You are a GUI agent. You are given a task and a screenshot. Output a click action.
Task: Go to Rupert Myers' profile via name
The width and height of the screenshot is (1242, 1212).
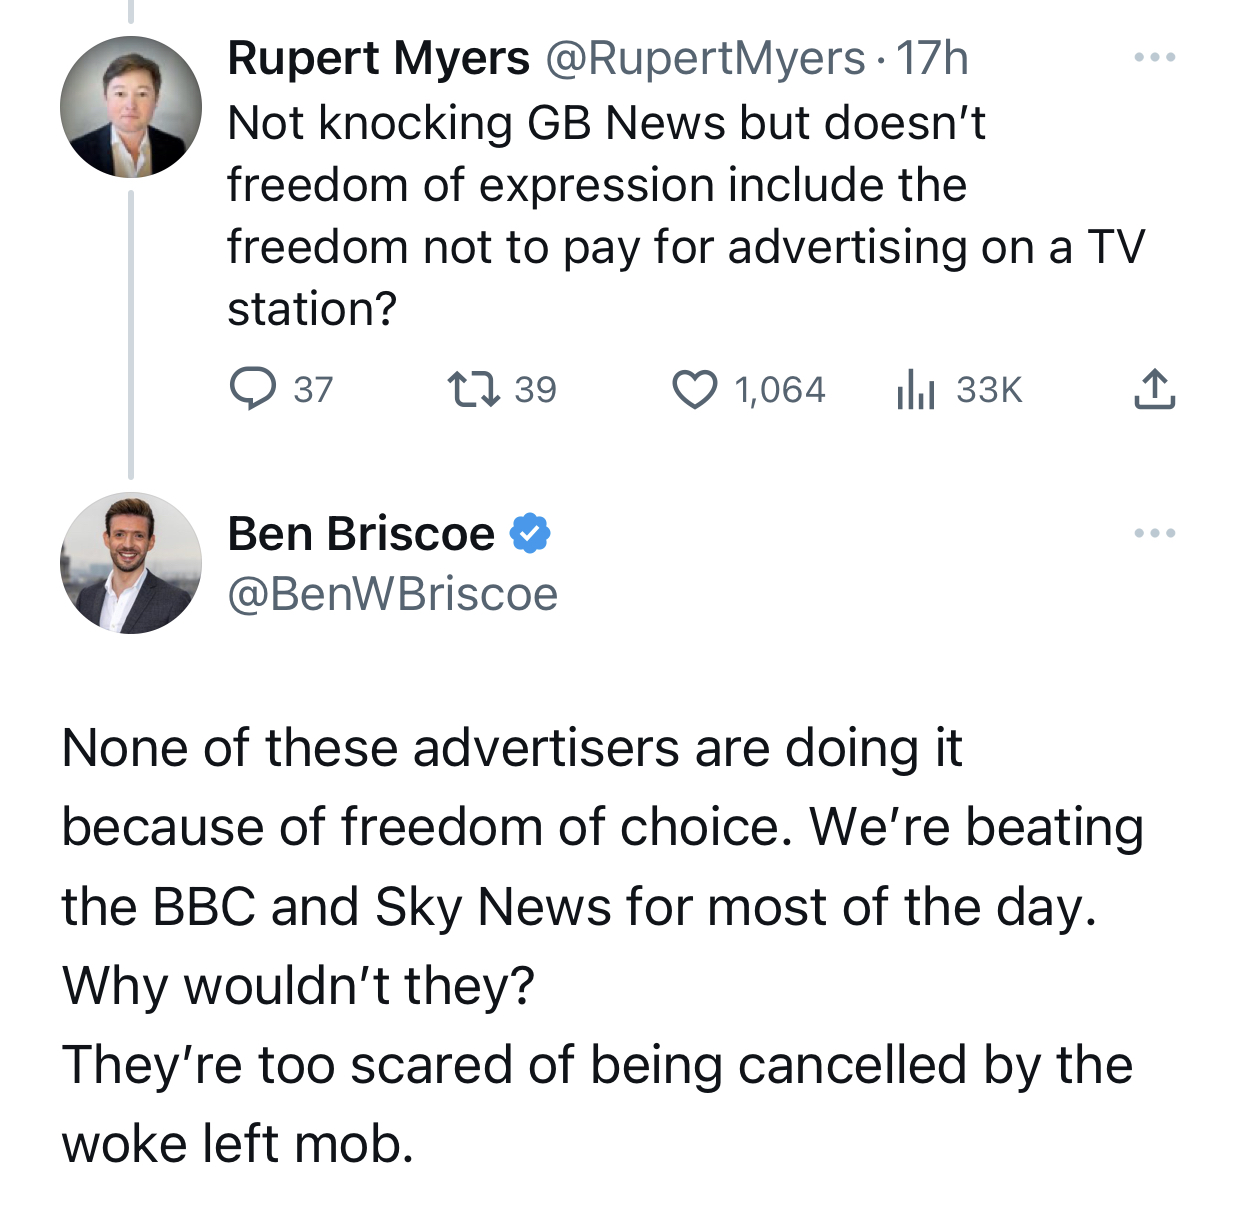point(378,58)
